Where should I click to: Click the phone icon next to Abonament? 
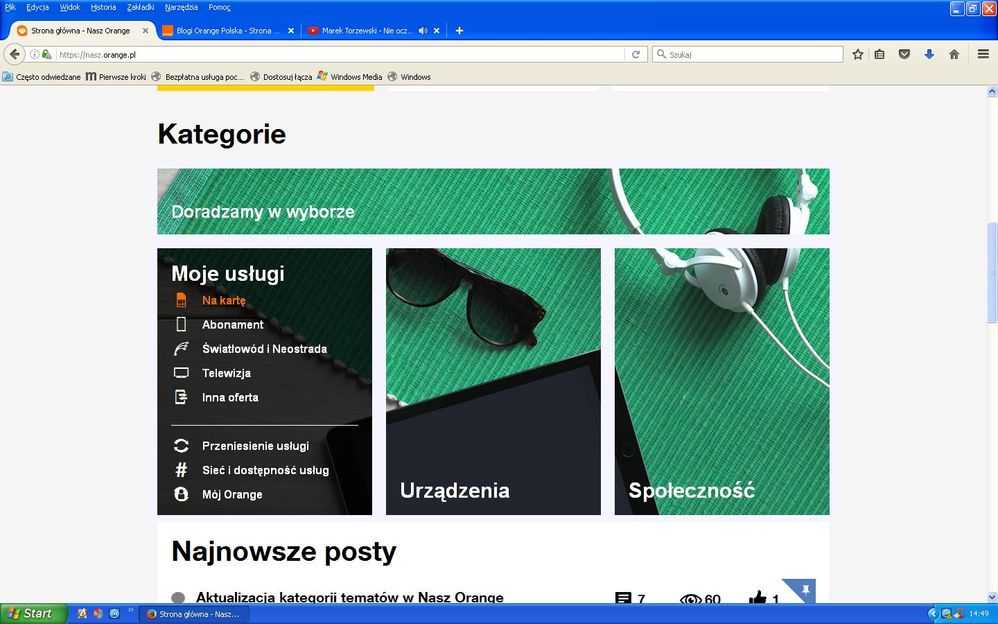click(182, 324)
